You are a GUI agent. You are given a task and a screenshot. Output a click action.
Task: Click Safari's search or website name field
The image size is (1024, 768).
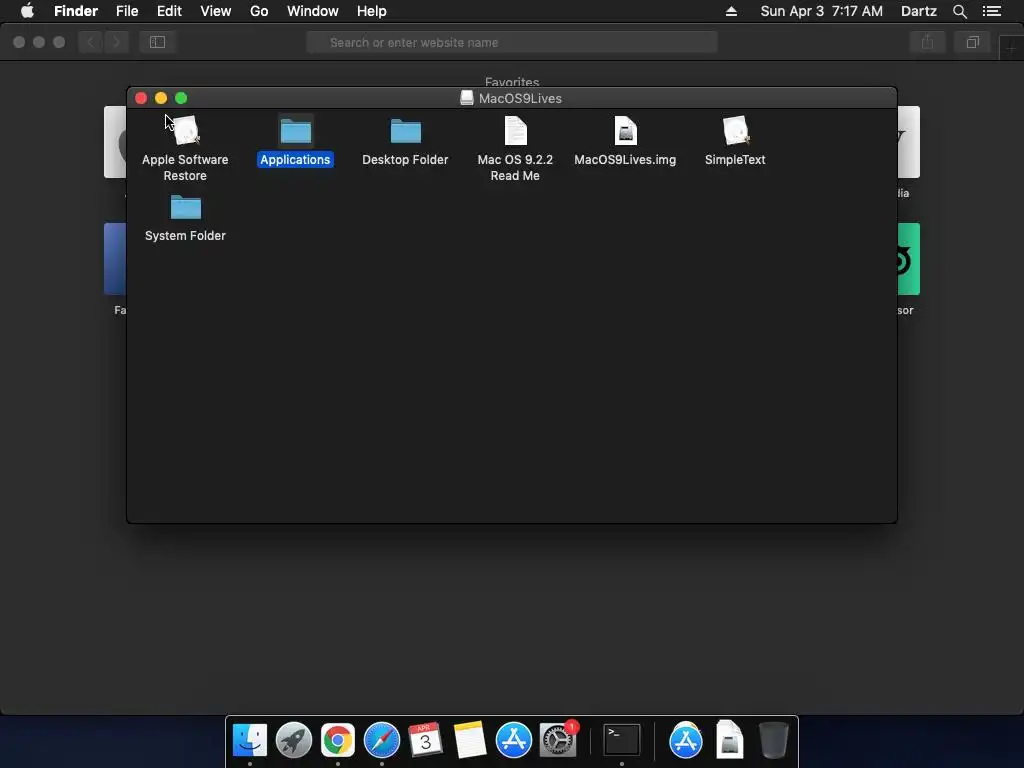point(512,42)
